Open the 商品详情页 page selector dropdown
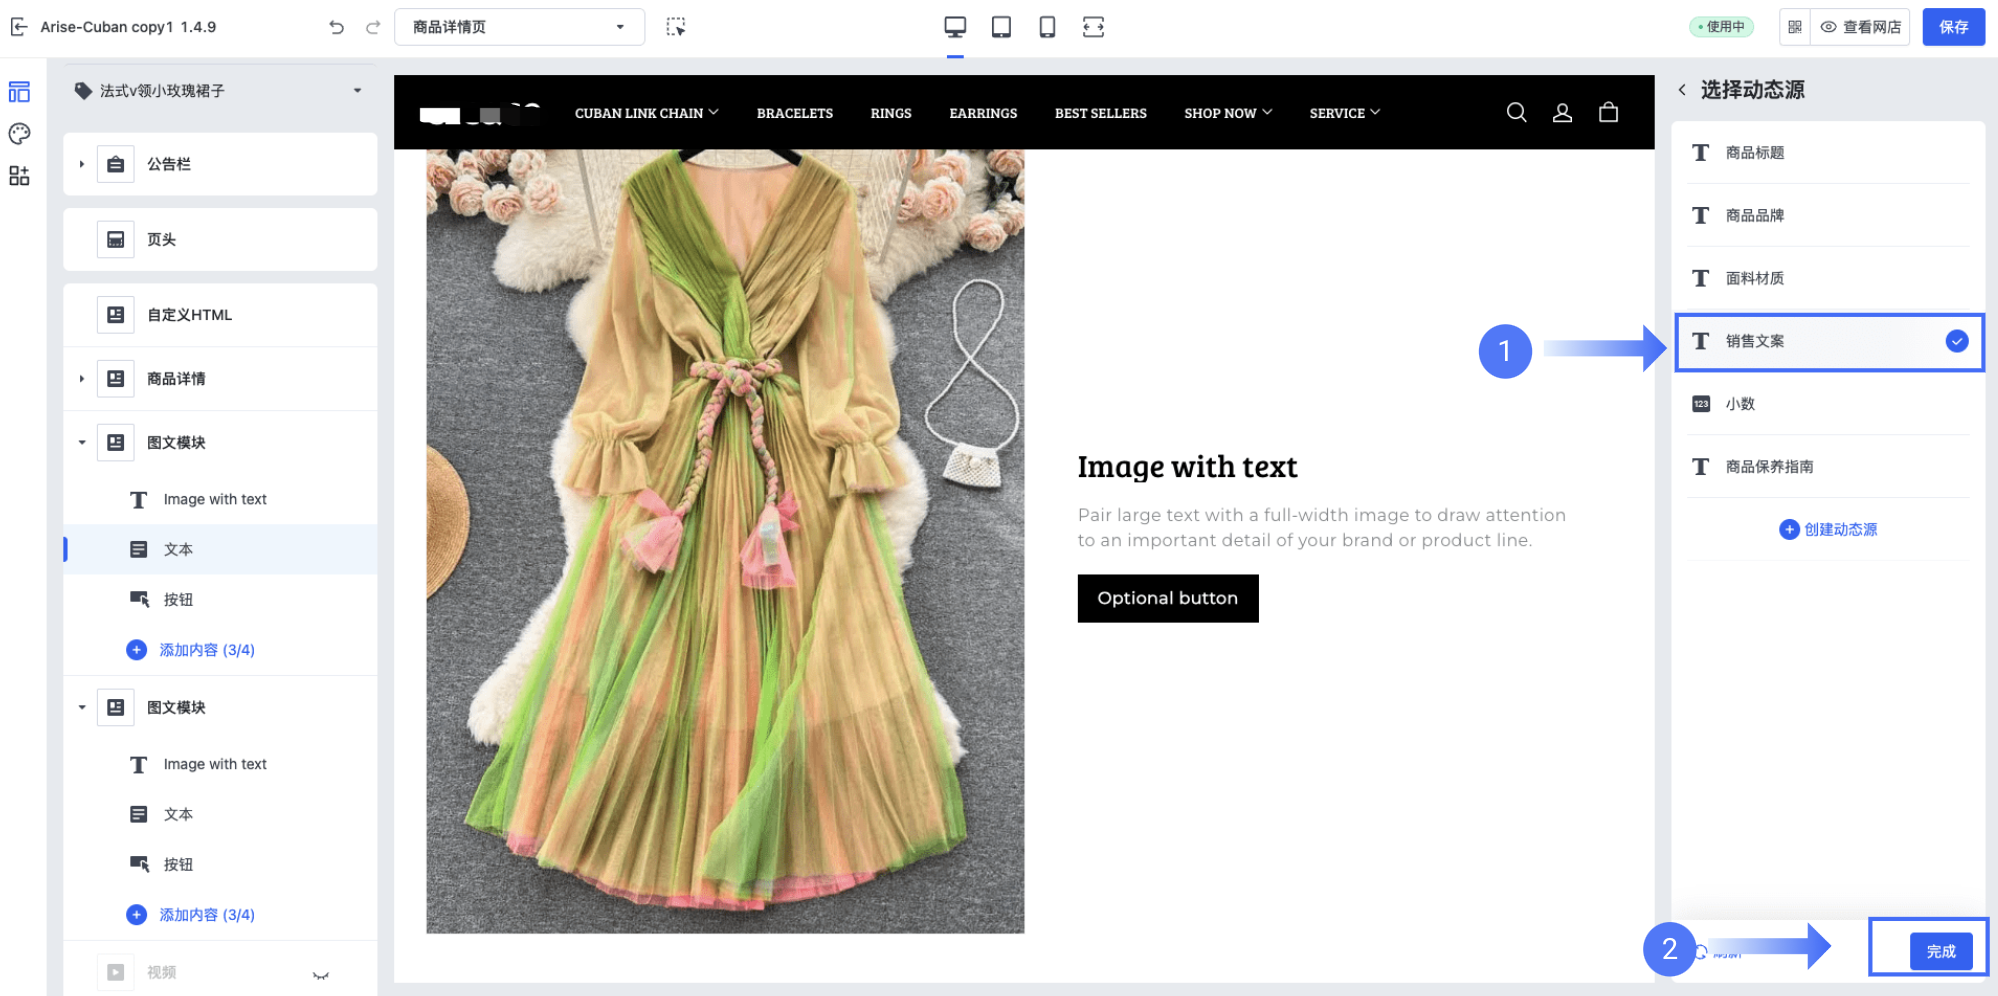The image size is (1998, 996). coord(519,27)
